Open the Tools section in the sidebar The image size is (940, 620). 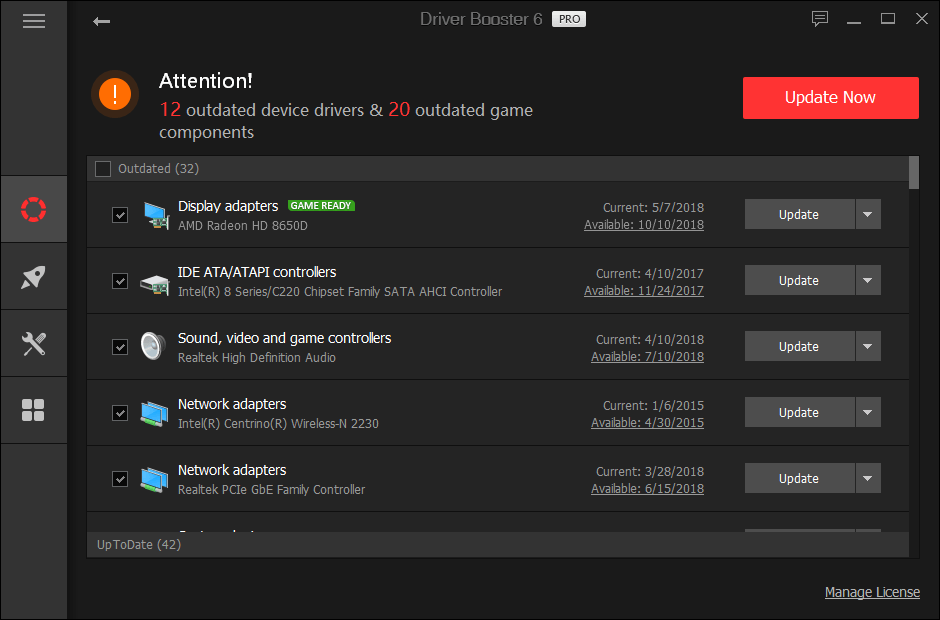(33, 343)
